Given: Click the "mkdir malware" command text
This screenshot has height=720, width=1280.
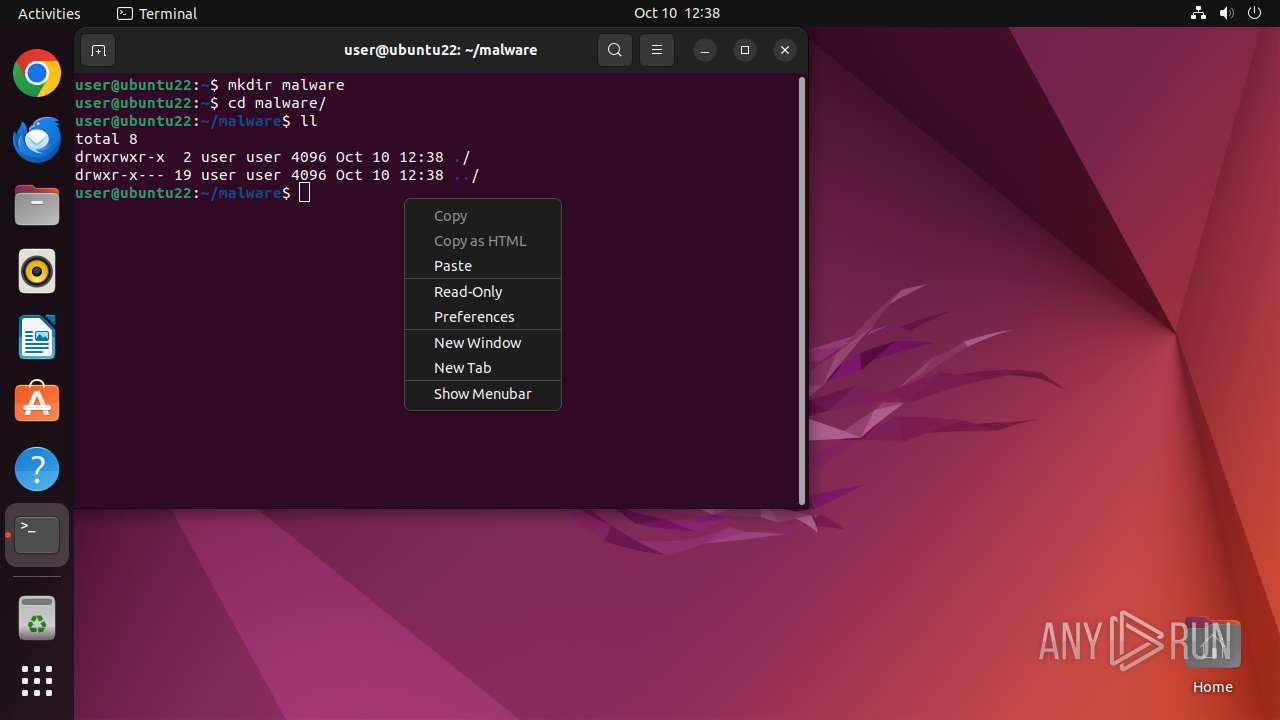Looking at the screenshot, I should [286, 85].
